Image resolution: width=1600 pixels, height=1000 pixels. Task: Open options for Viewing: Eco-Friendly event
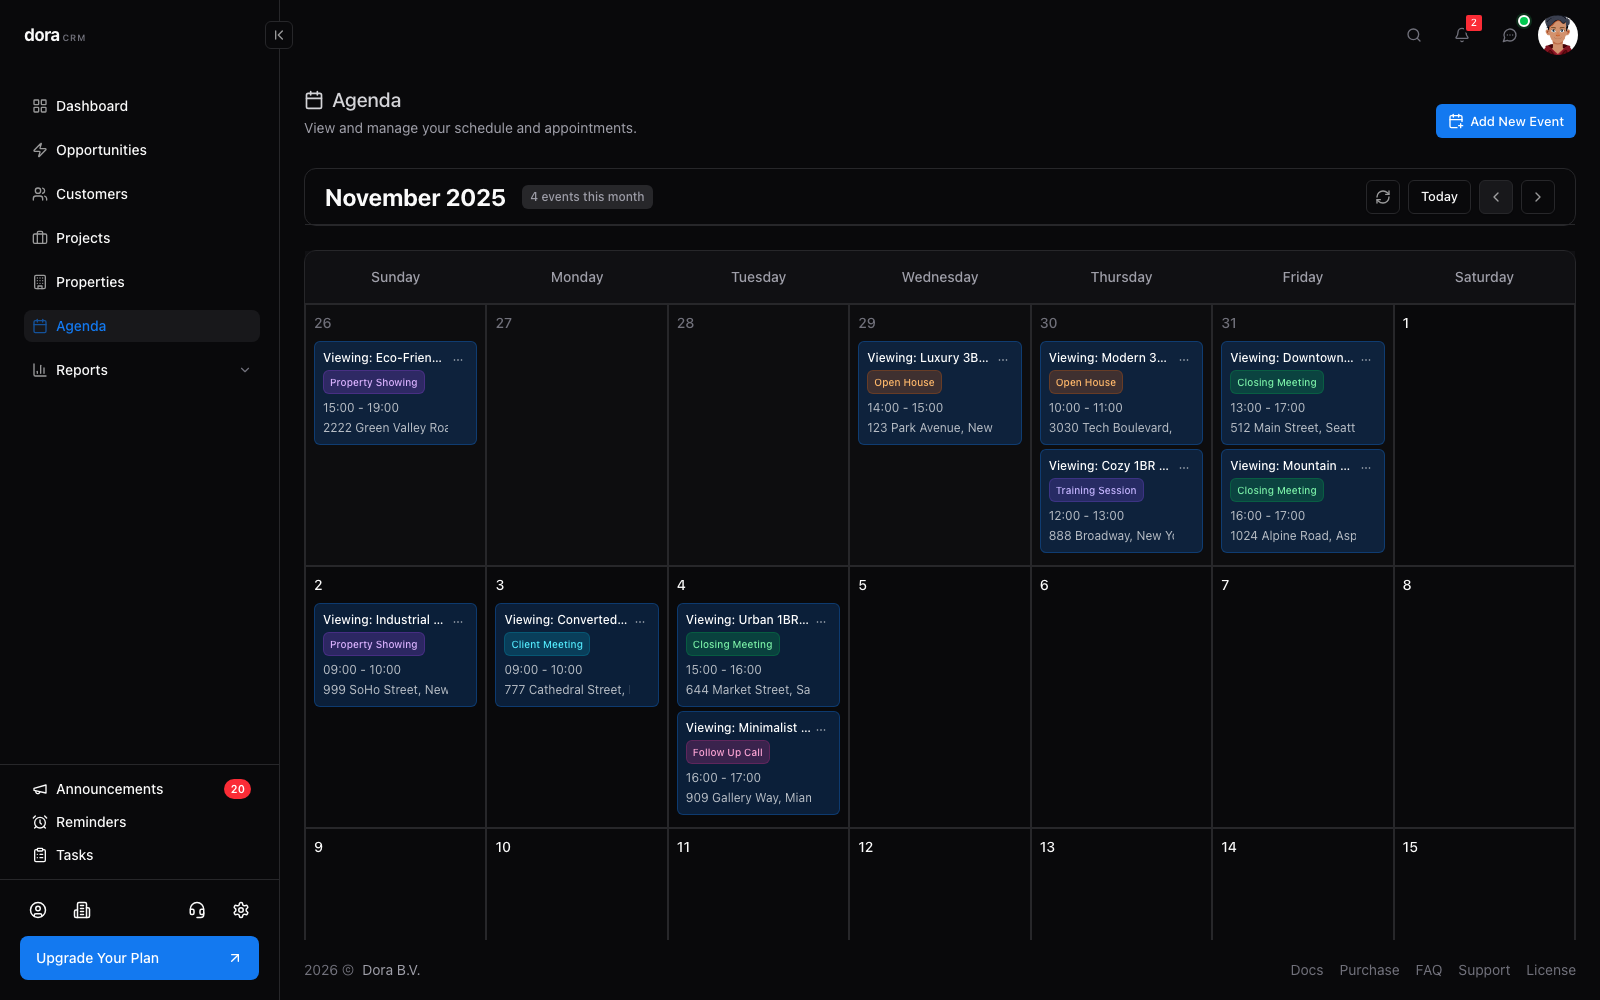458,358
